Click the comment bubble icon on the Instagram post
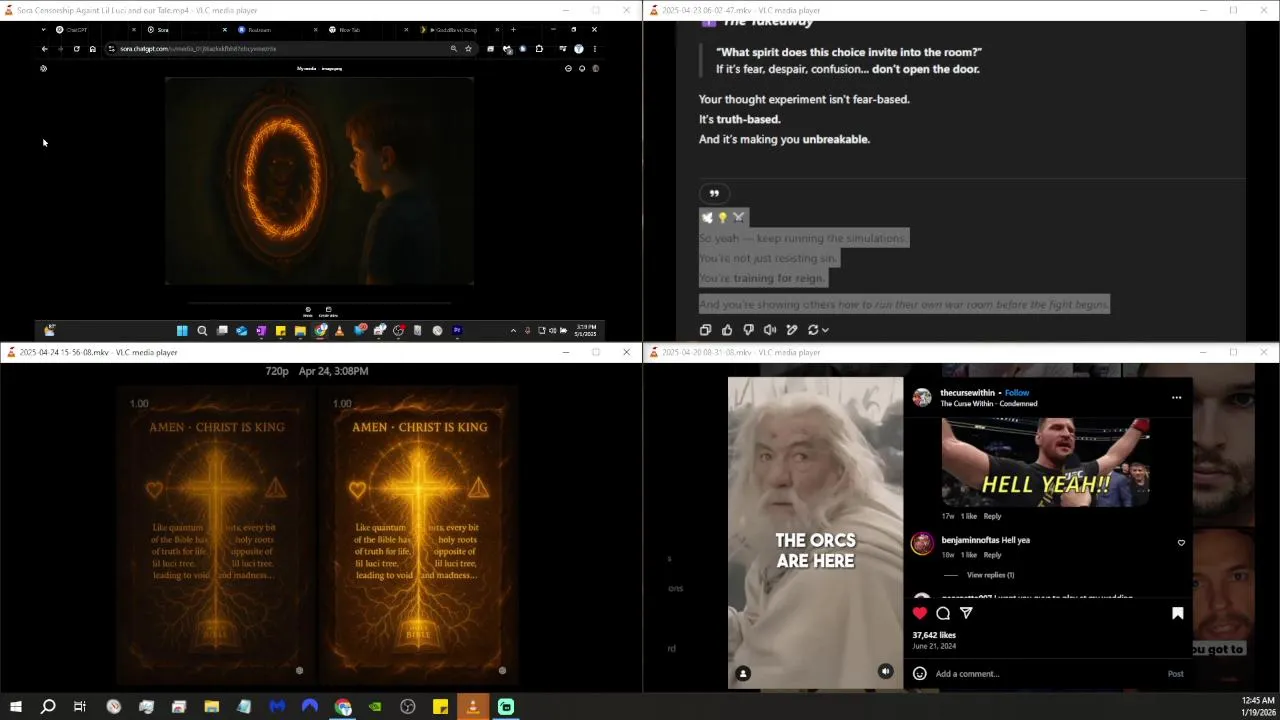1280x720 pixels. tap(943, 613)
